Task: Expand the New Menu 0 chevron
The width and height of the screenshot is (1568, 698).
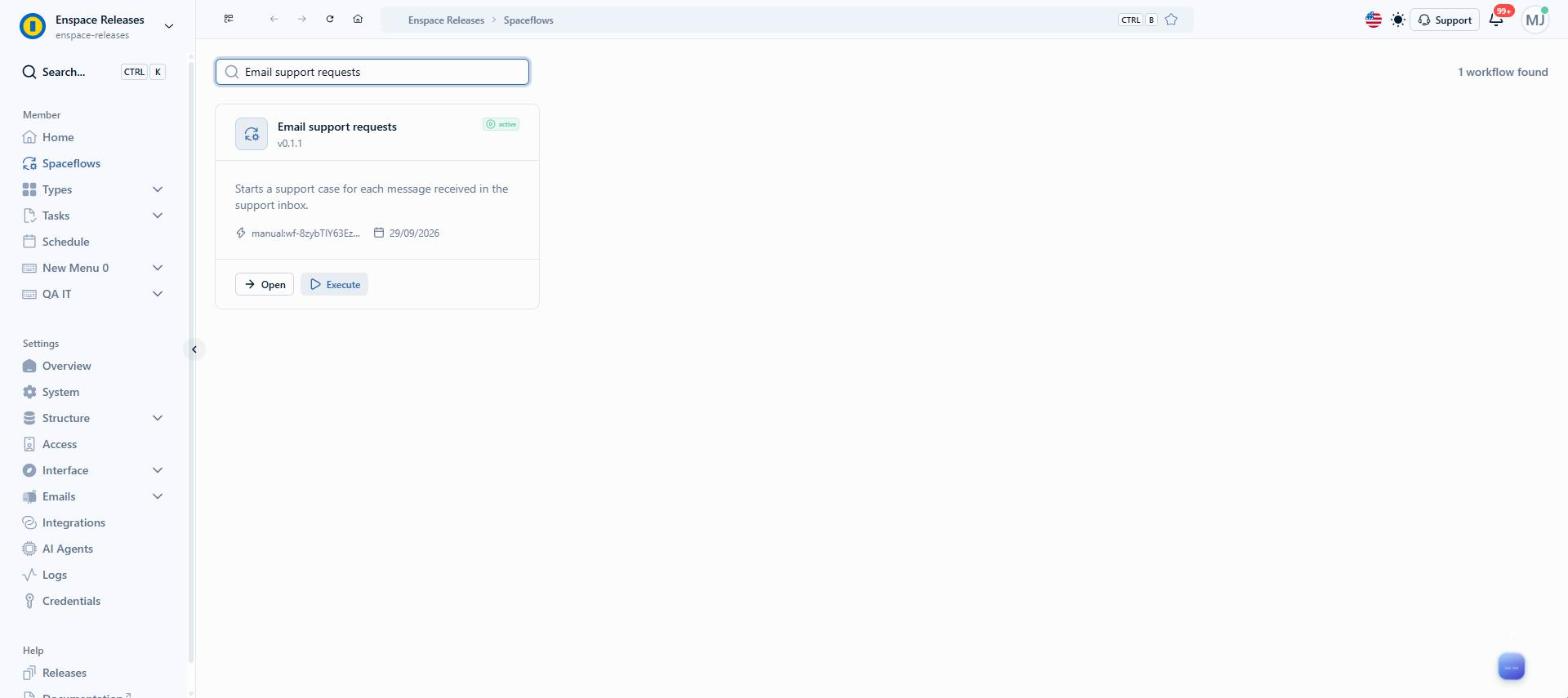Action: coord(157,267)
